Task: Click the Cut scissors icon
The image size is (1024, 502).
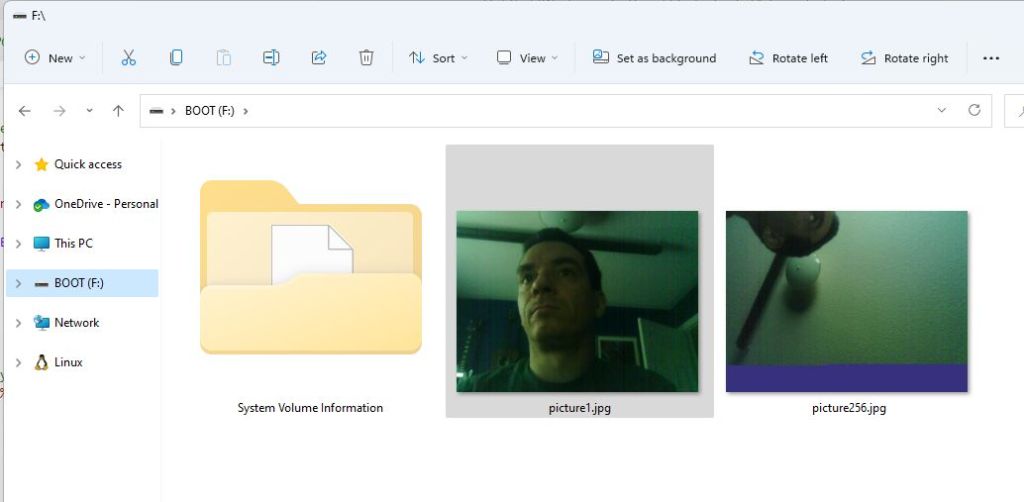Action: tap(129, 57)
